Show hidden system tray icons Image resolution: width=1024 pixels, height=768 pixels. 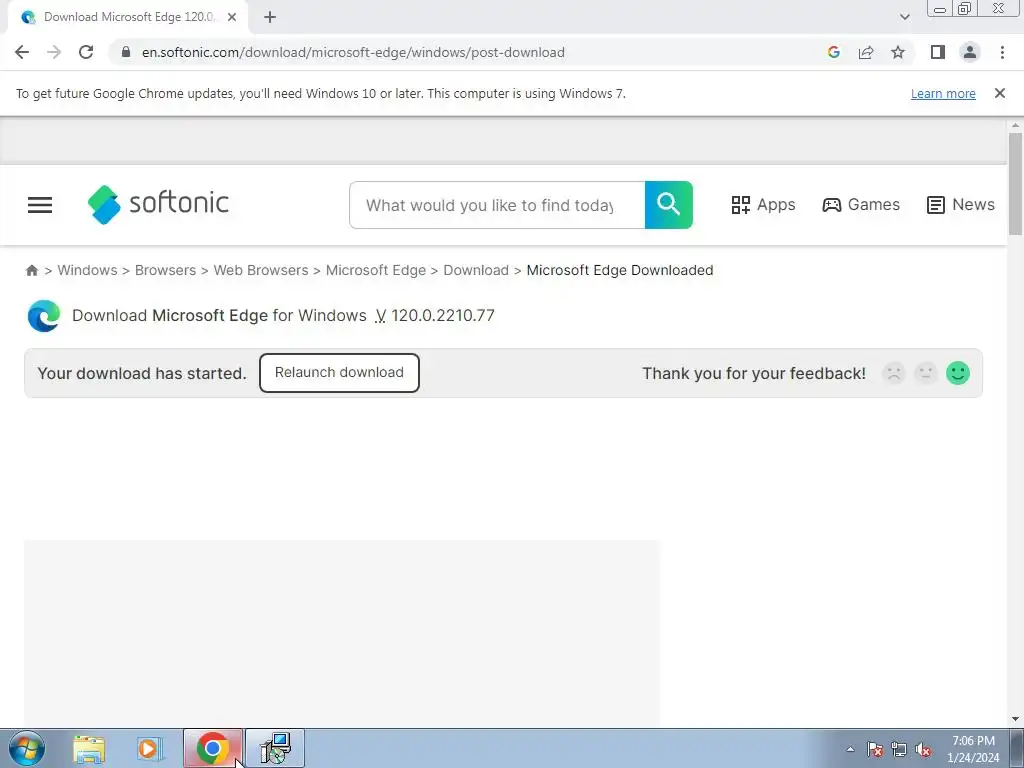click(x=850, y=749)
